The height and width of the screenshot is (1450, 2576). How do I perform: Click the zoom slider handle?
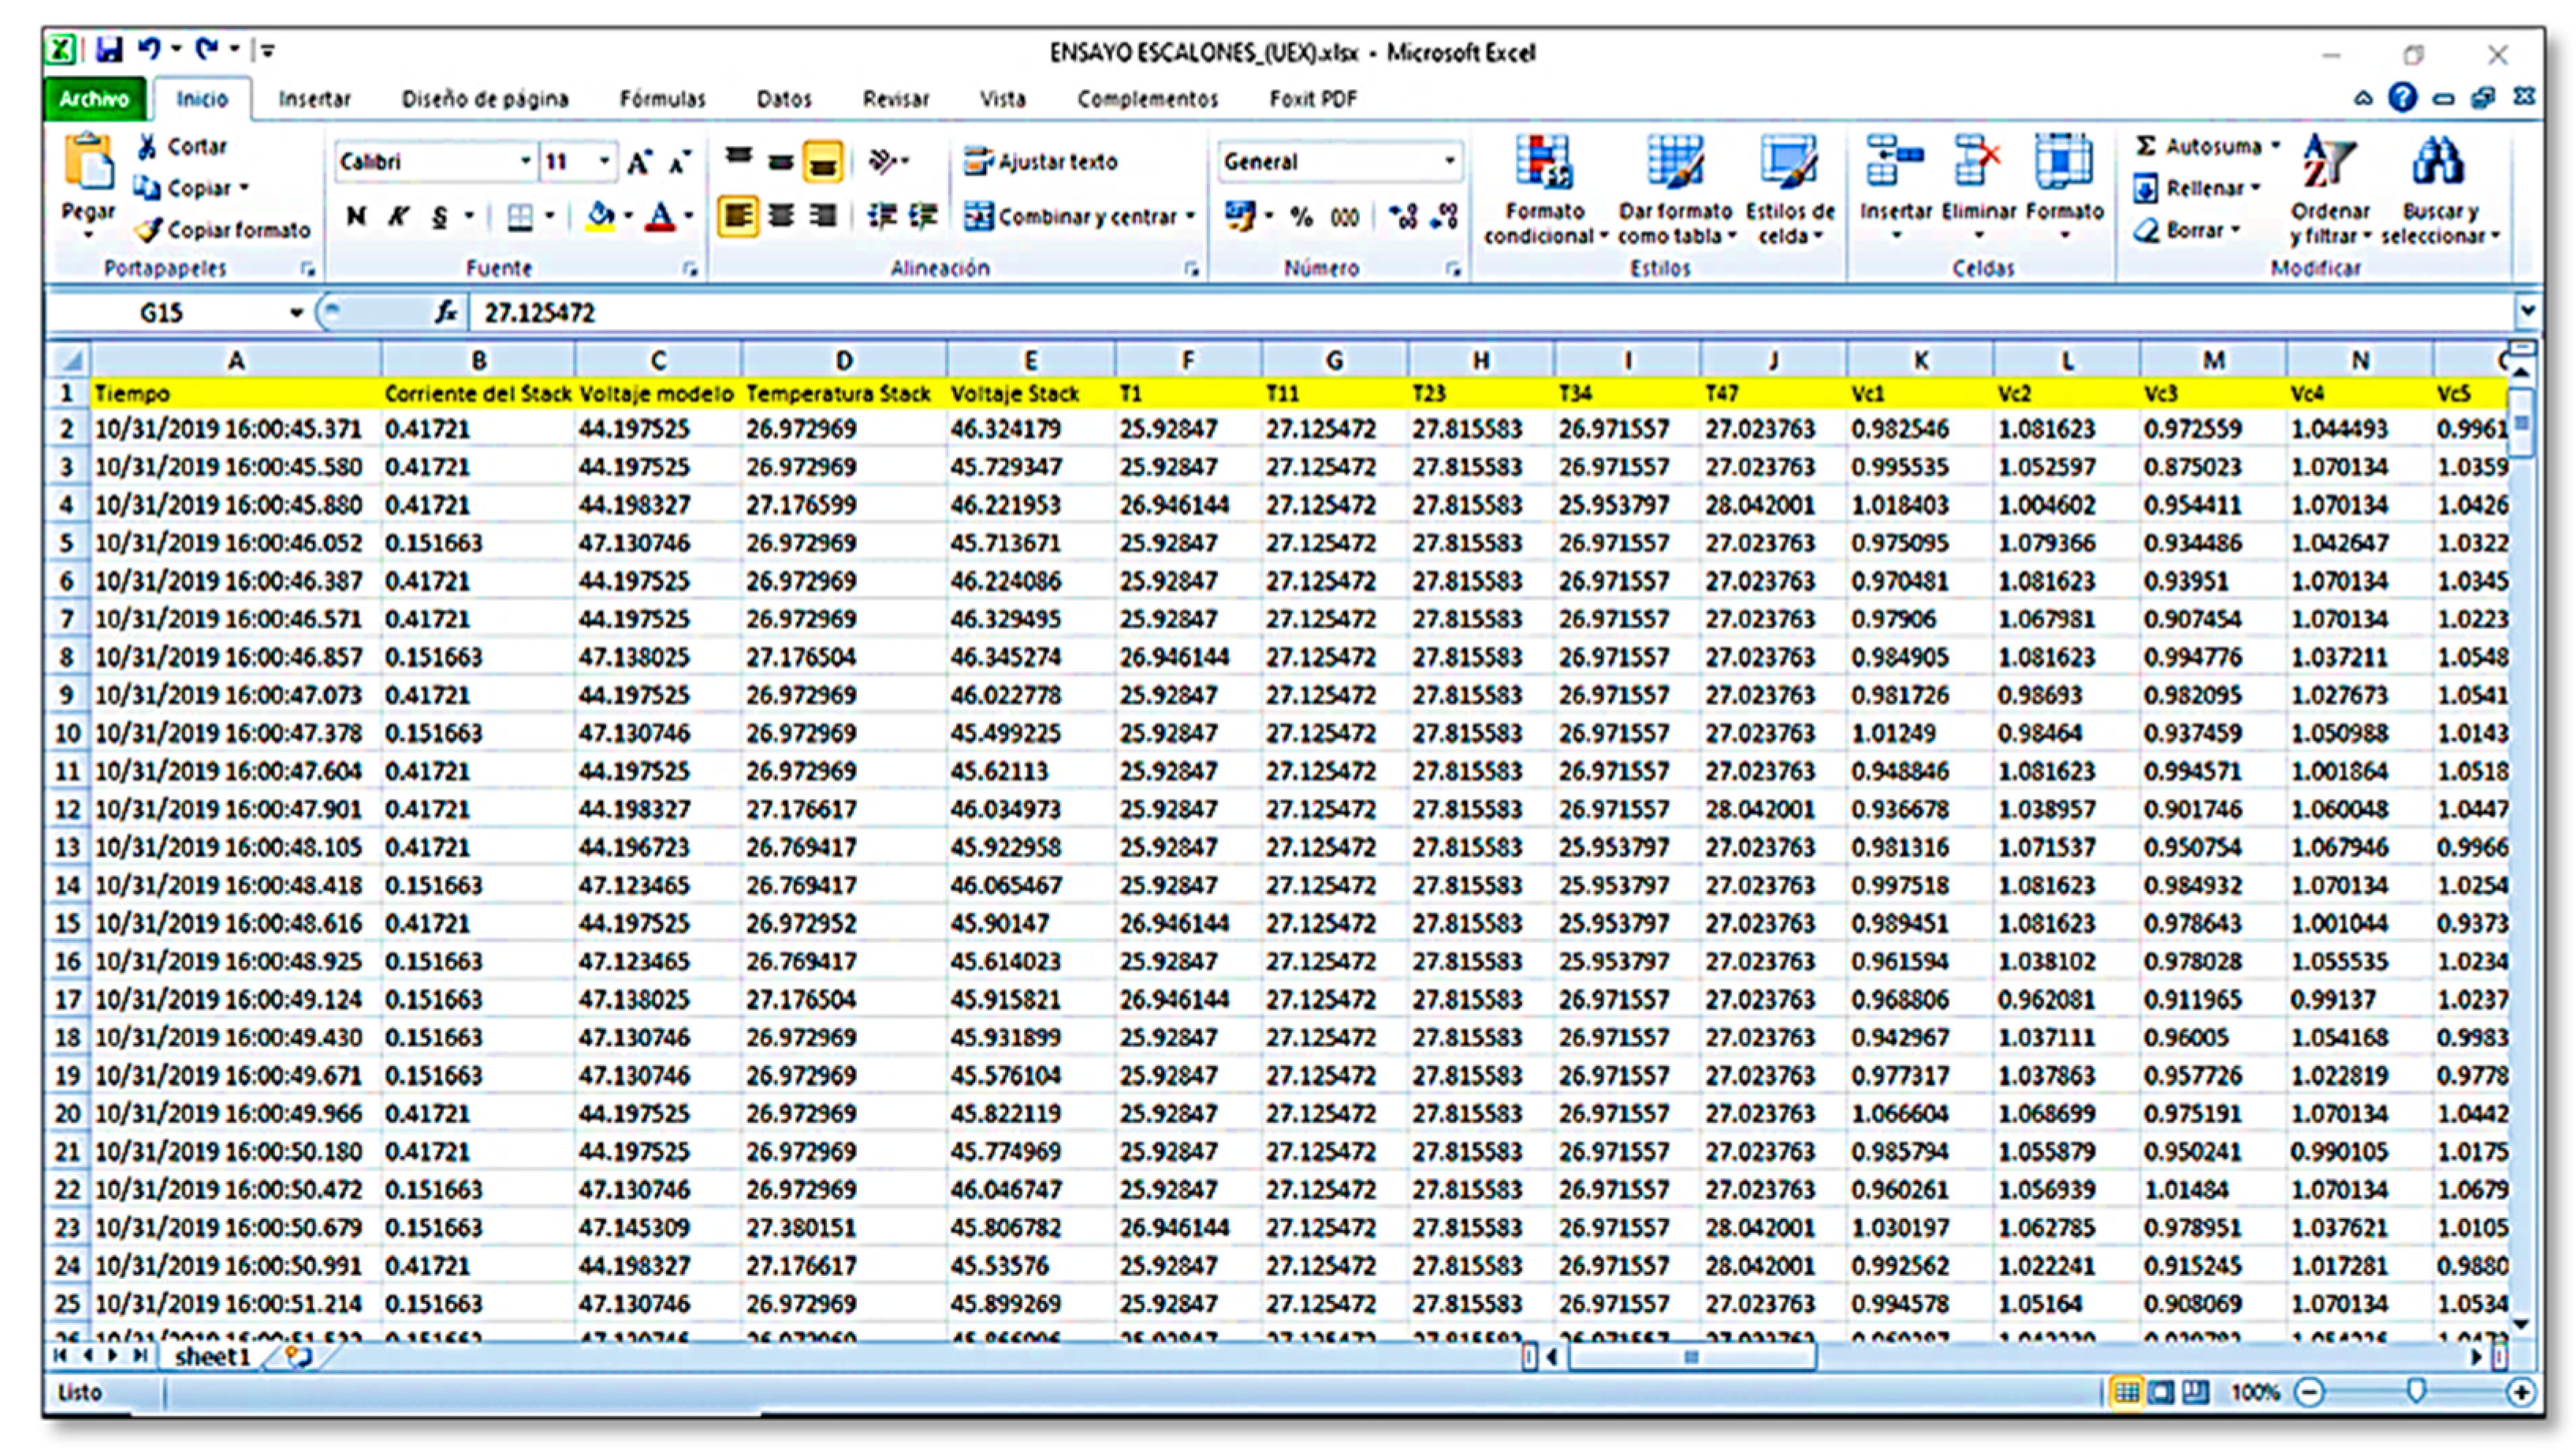coord(2416,1391)
